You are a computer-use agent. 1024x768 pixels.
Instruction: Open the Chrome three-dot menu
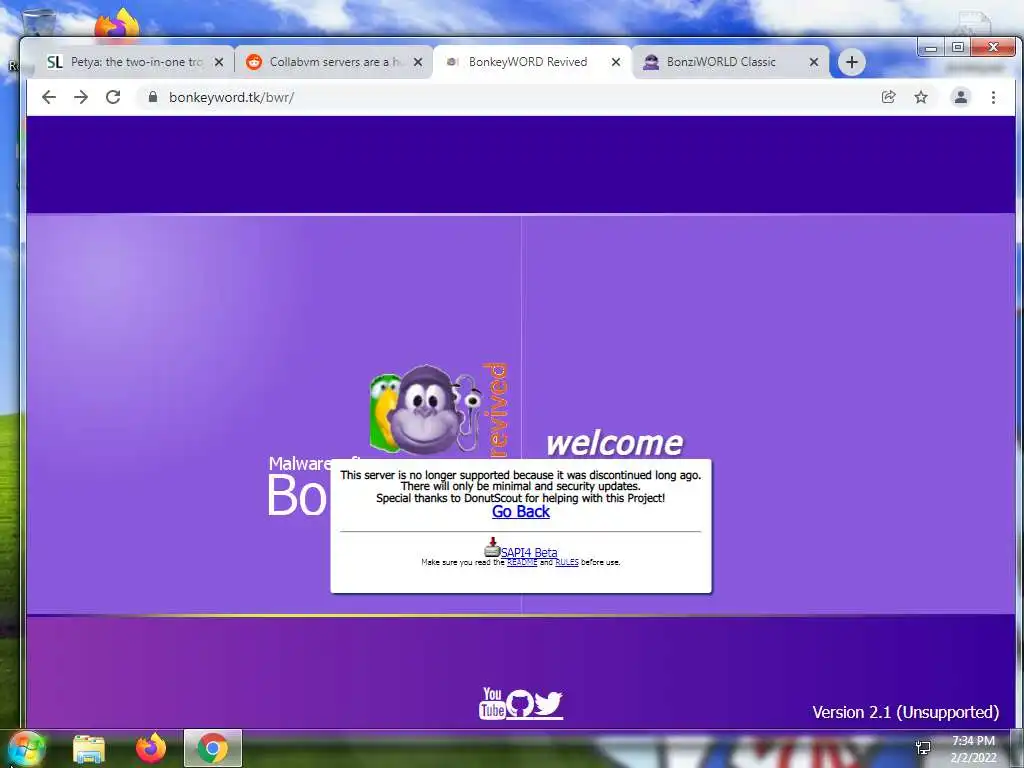(993, 97)
